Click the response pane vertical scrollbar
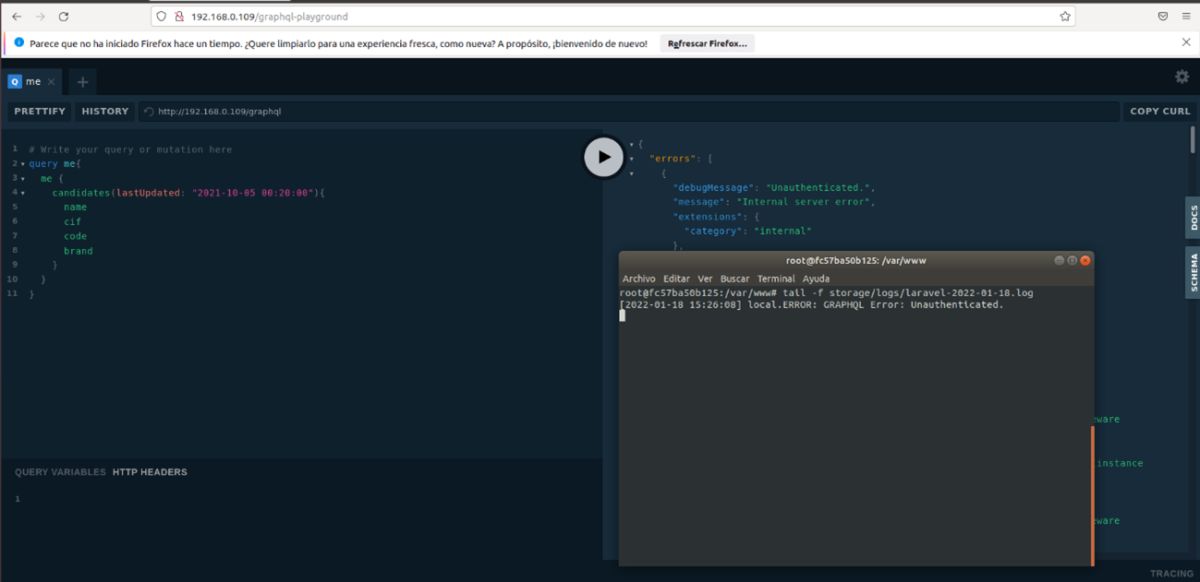This screenshot has width=1200, height=582. click(1193, 140)
